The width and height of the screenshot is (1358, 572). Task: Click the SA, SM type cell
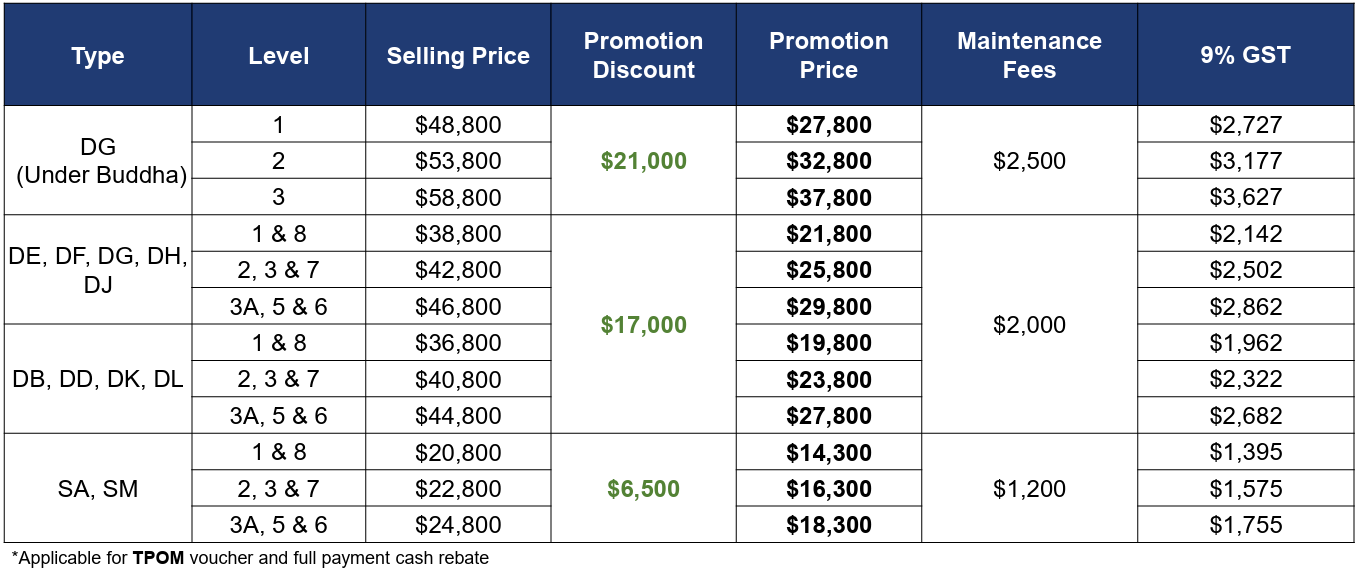(x=98, y=488)
